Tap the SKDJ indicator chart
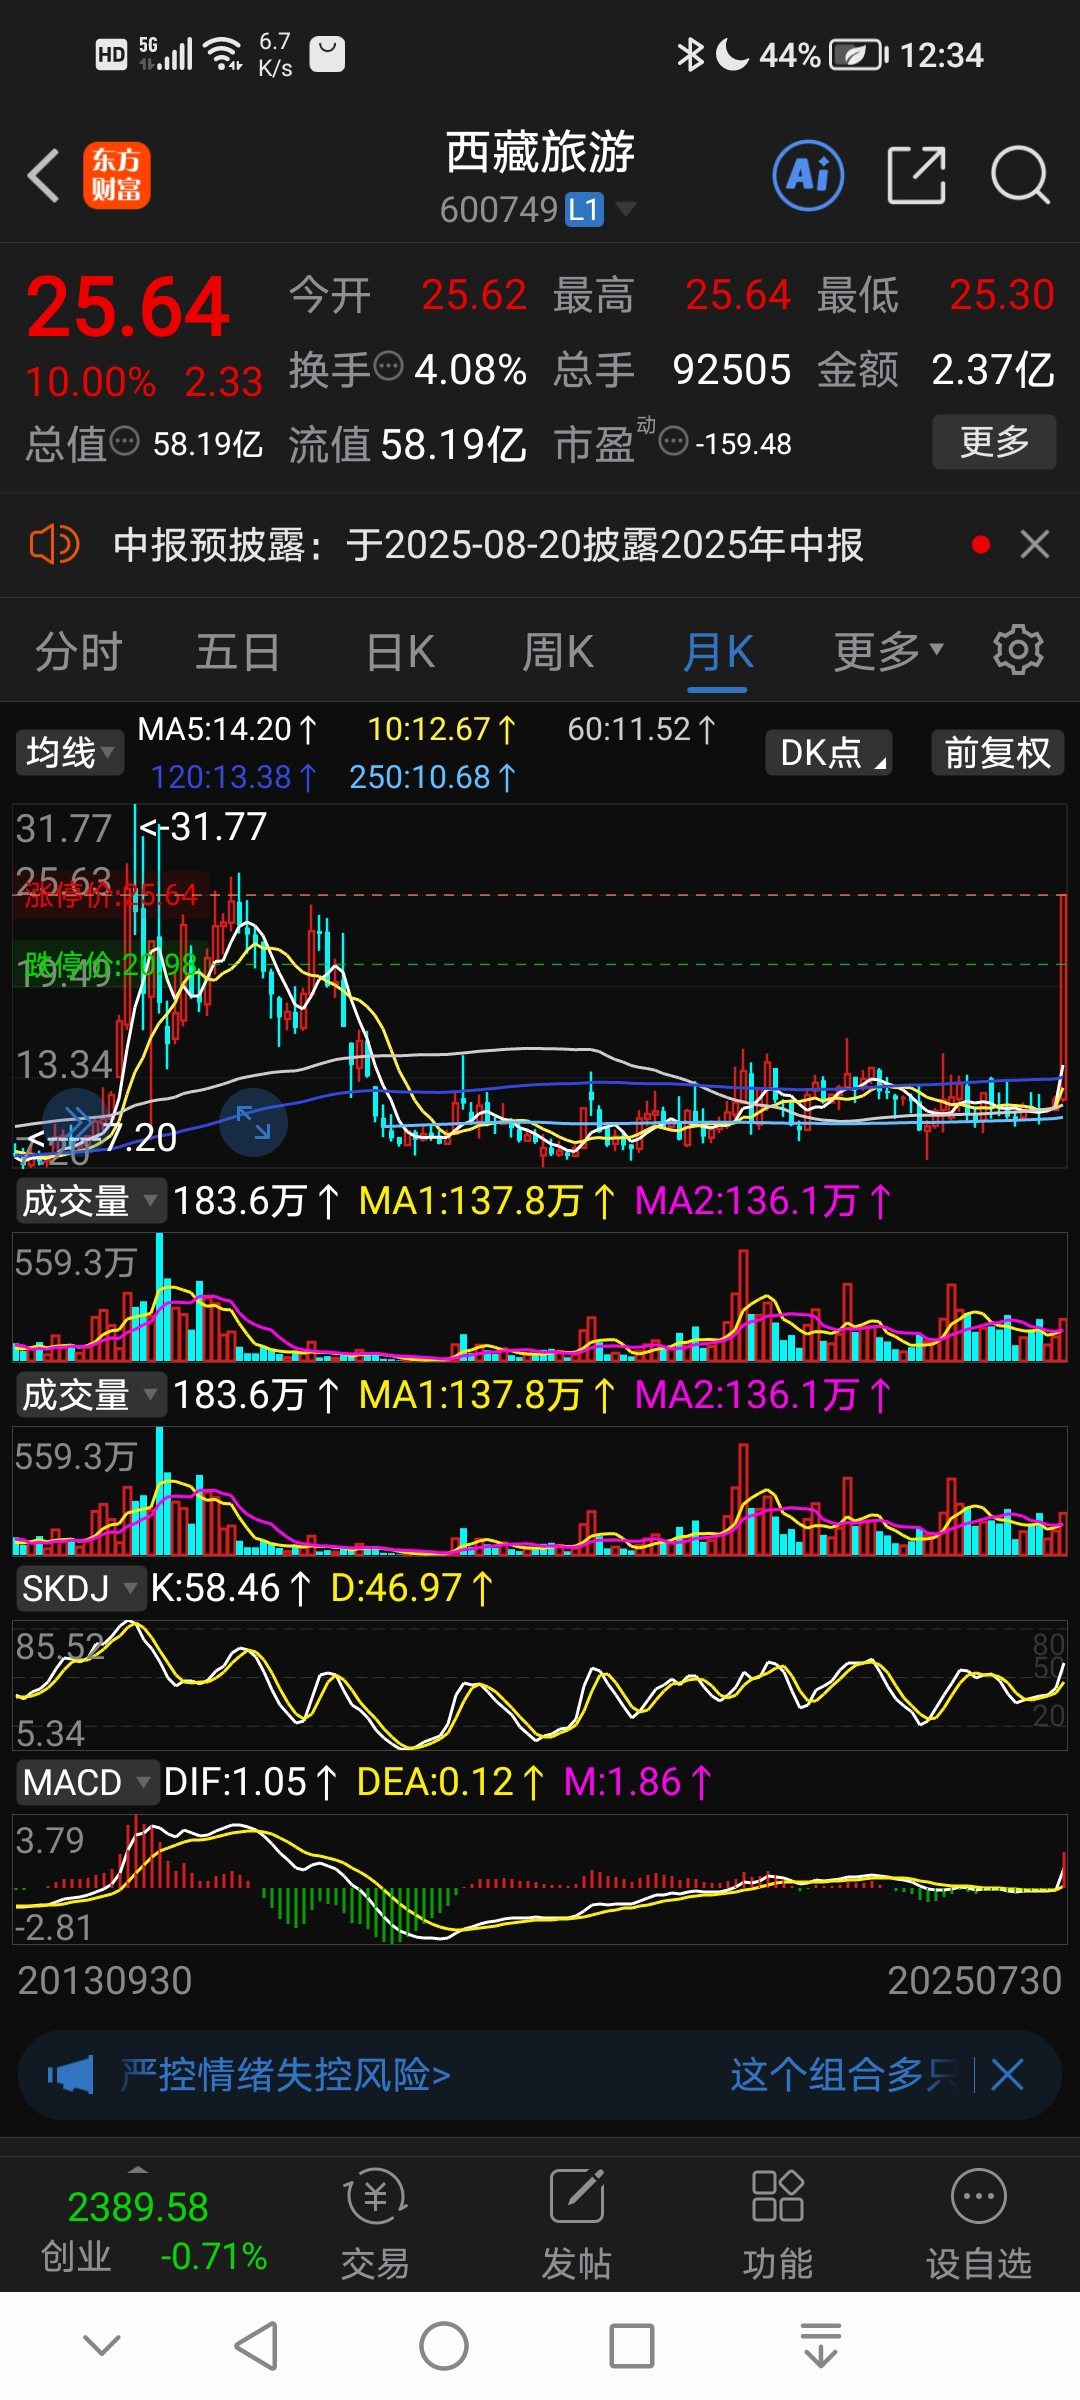This screenshot has height=2400, width=1080. [x=540, y=1685]
